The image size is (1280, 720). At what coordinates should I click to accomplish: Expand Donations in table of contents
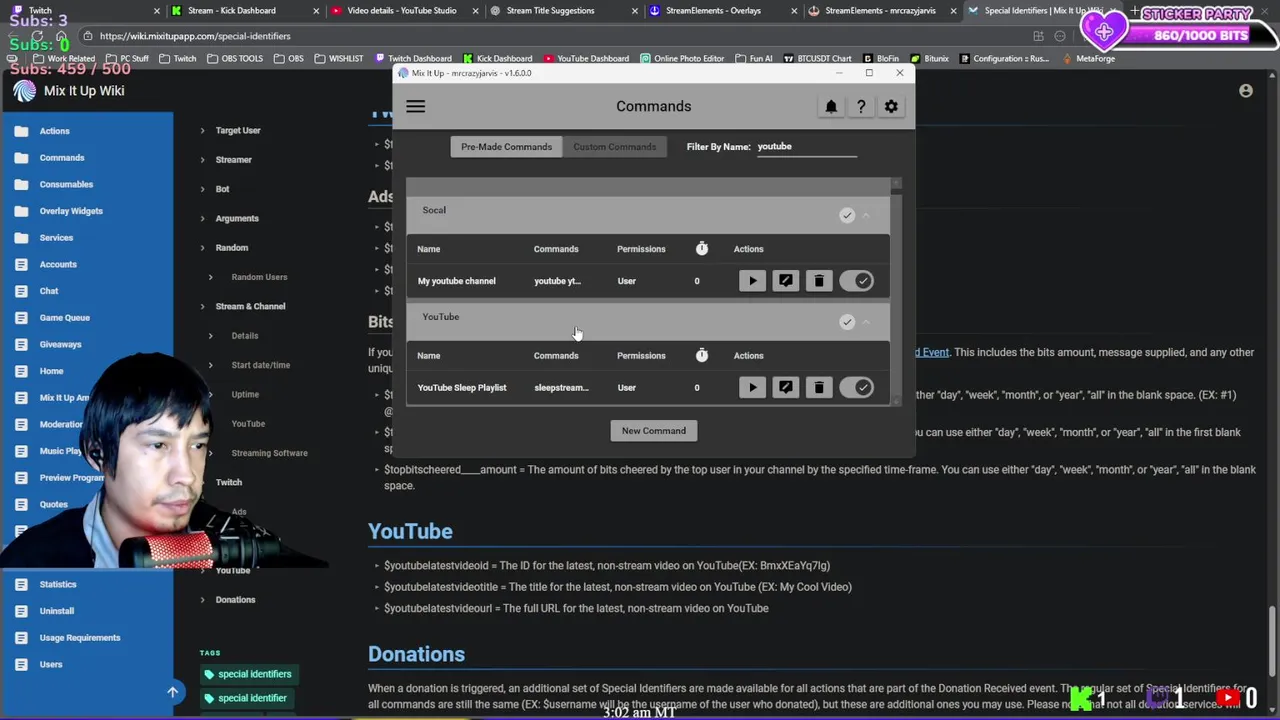pyautogui.click(x=202, y=600)
